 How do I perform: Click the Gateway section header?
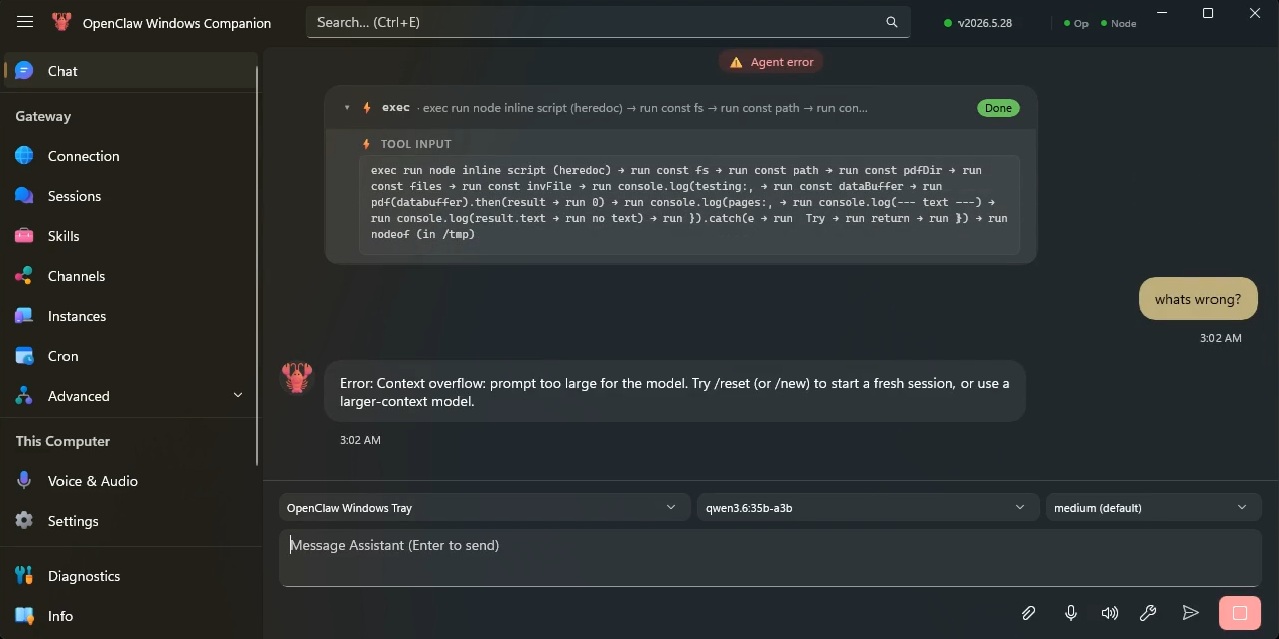point(43,116)
